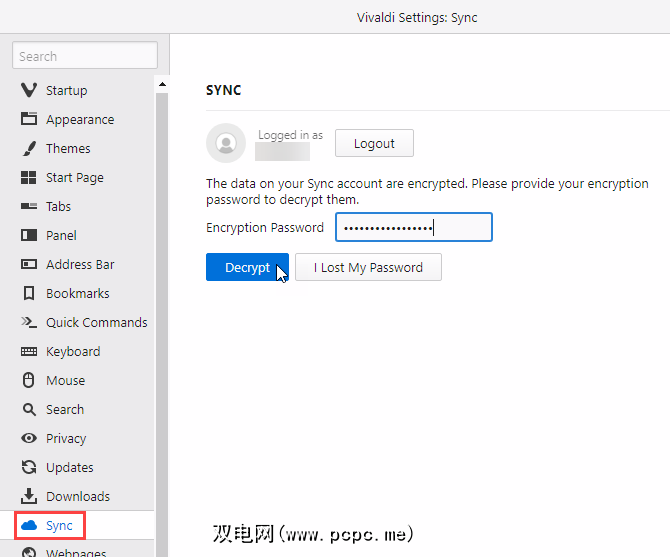Click the Encryption Password label
Screen dimensions: 670x557
coord(264,228)
